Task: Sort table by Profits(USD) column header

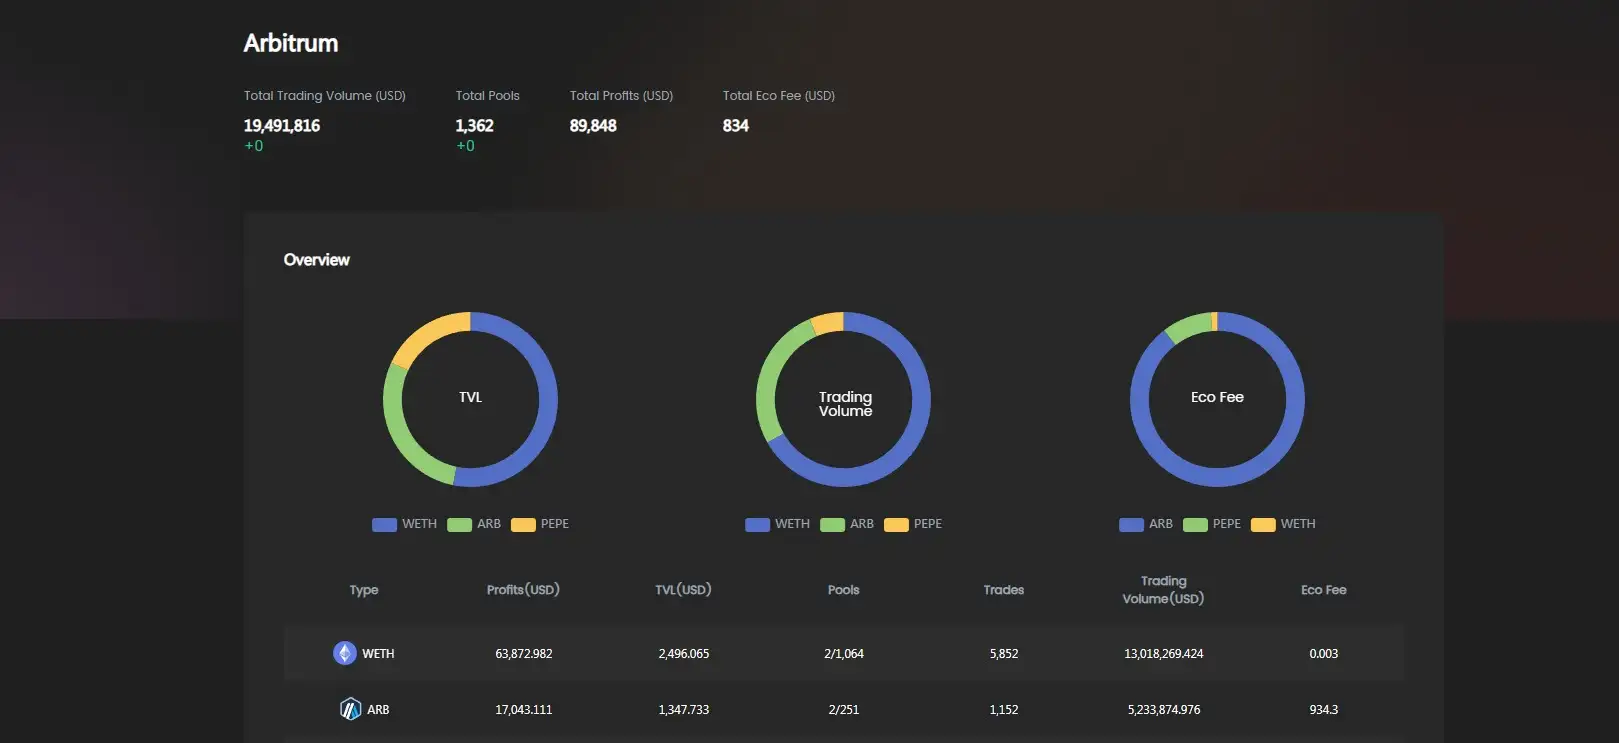Action: pos(523,590)
